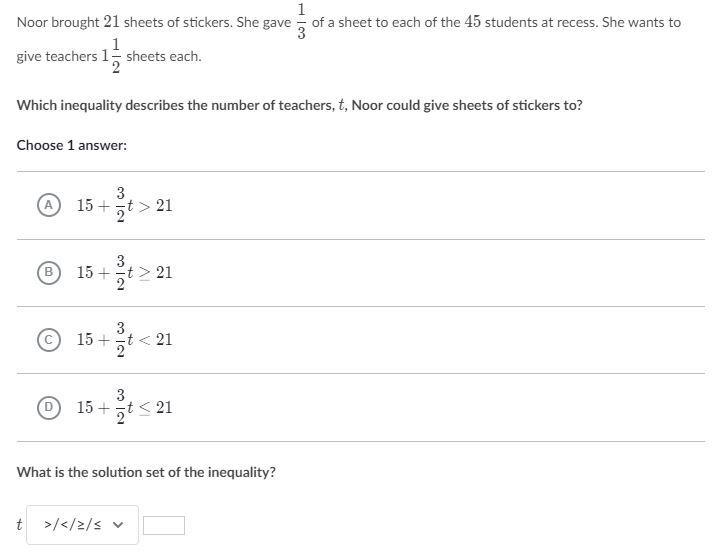Click the inequality 15 + 3/2 t ≥ 21
This screenshot has height=557, width=716.
[124, 272]
